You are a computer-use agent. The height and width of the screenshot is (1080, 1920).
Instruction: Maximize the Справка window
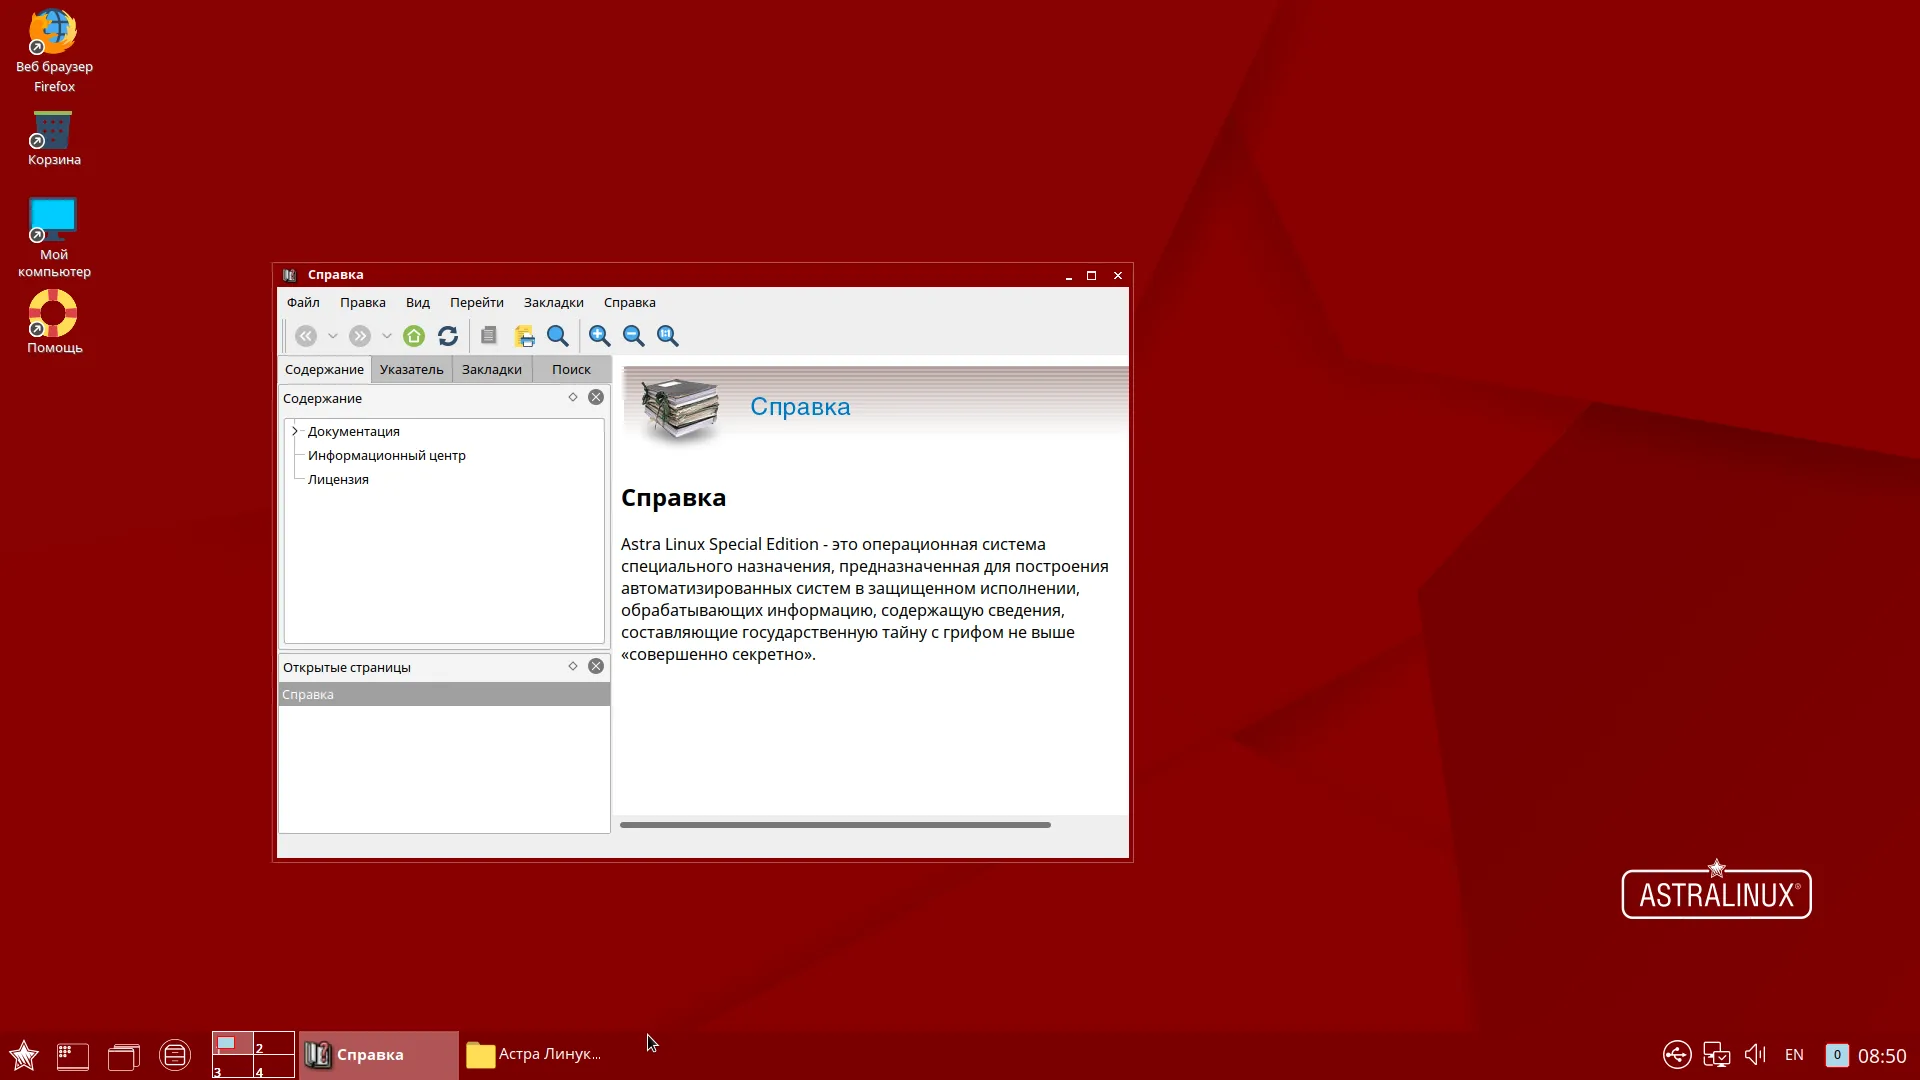1092,275
